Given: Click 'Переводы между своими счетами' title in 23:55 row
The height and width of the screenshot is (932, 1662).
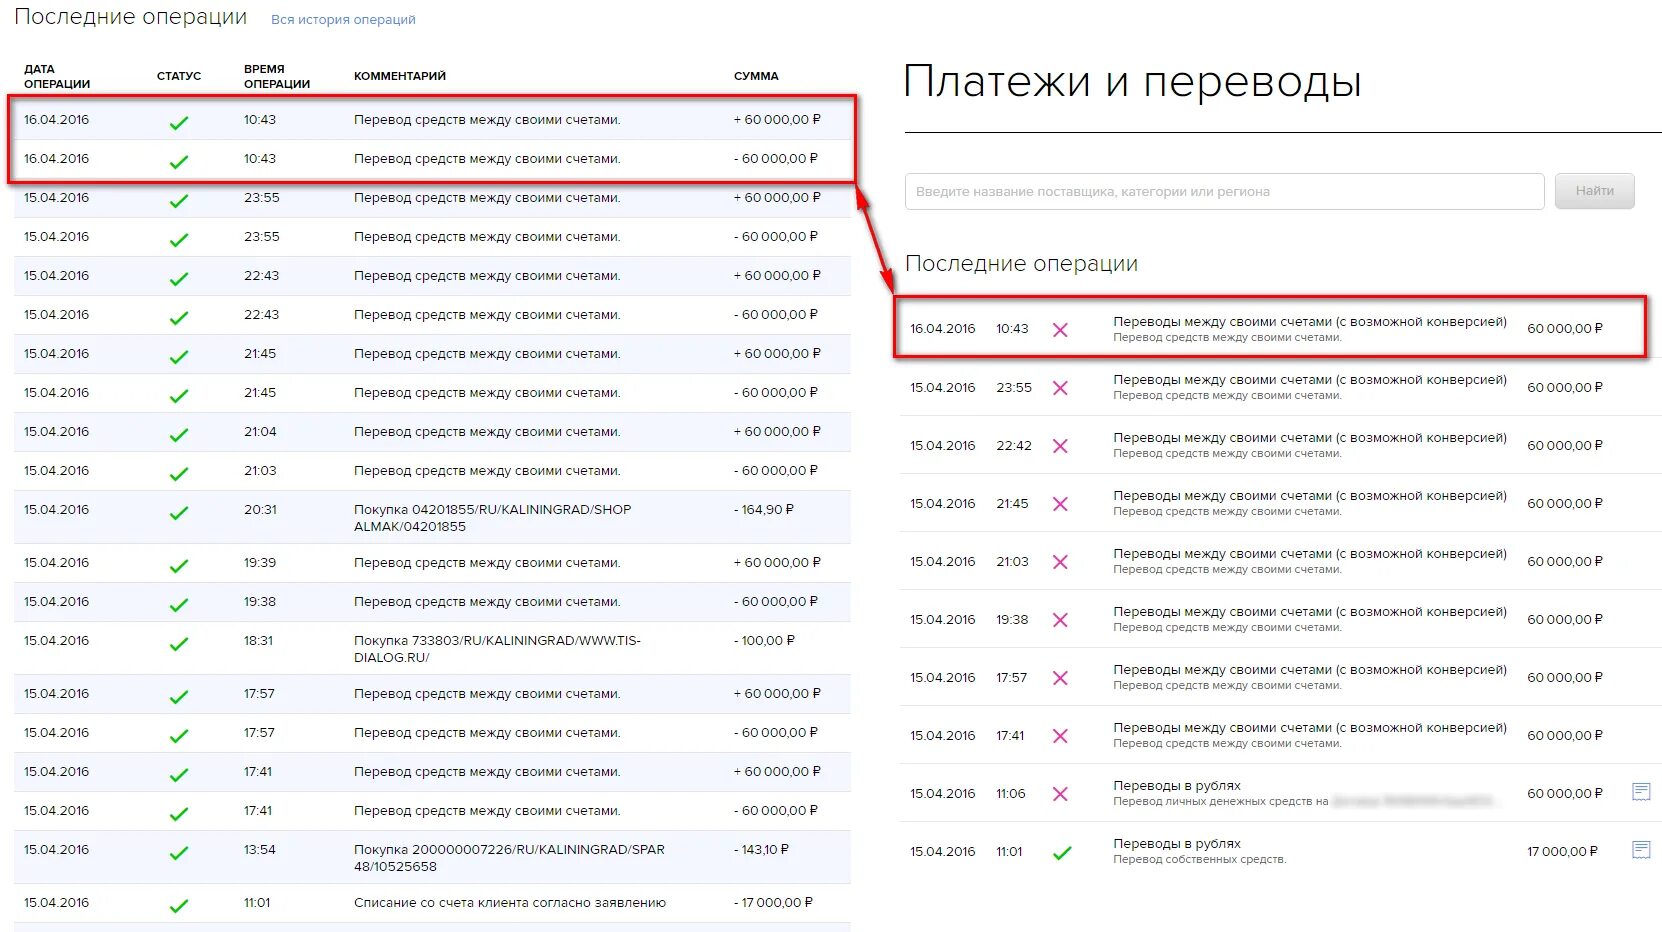Looking at the screenshot, I should [1310, 379].
